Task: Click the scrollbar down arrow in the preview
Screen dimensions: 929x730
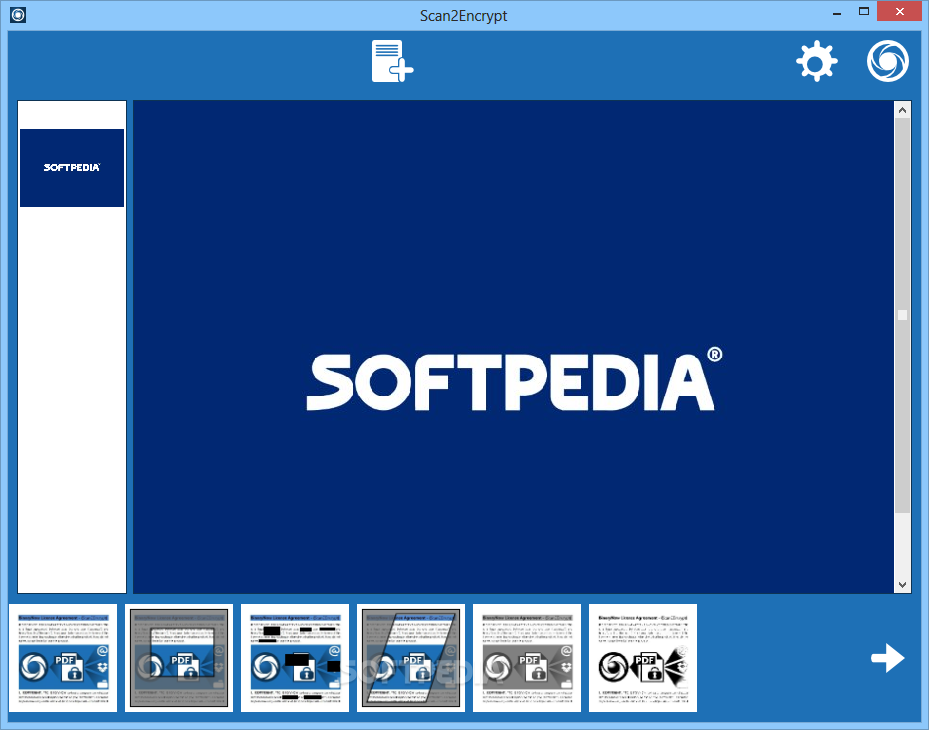Action: pos(902,584)
